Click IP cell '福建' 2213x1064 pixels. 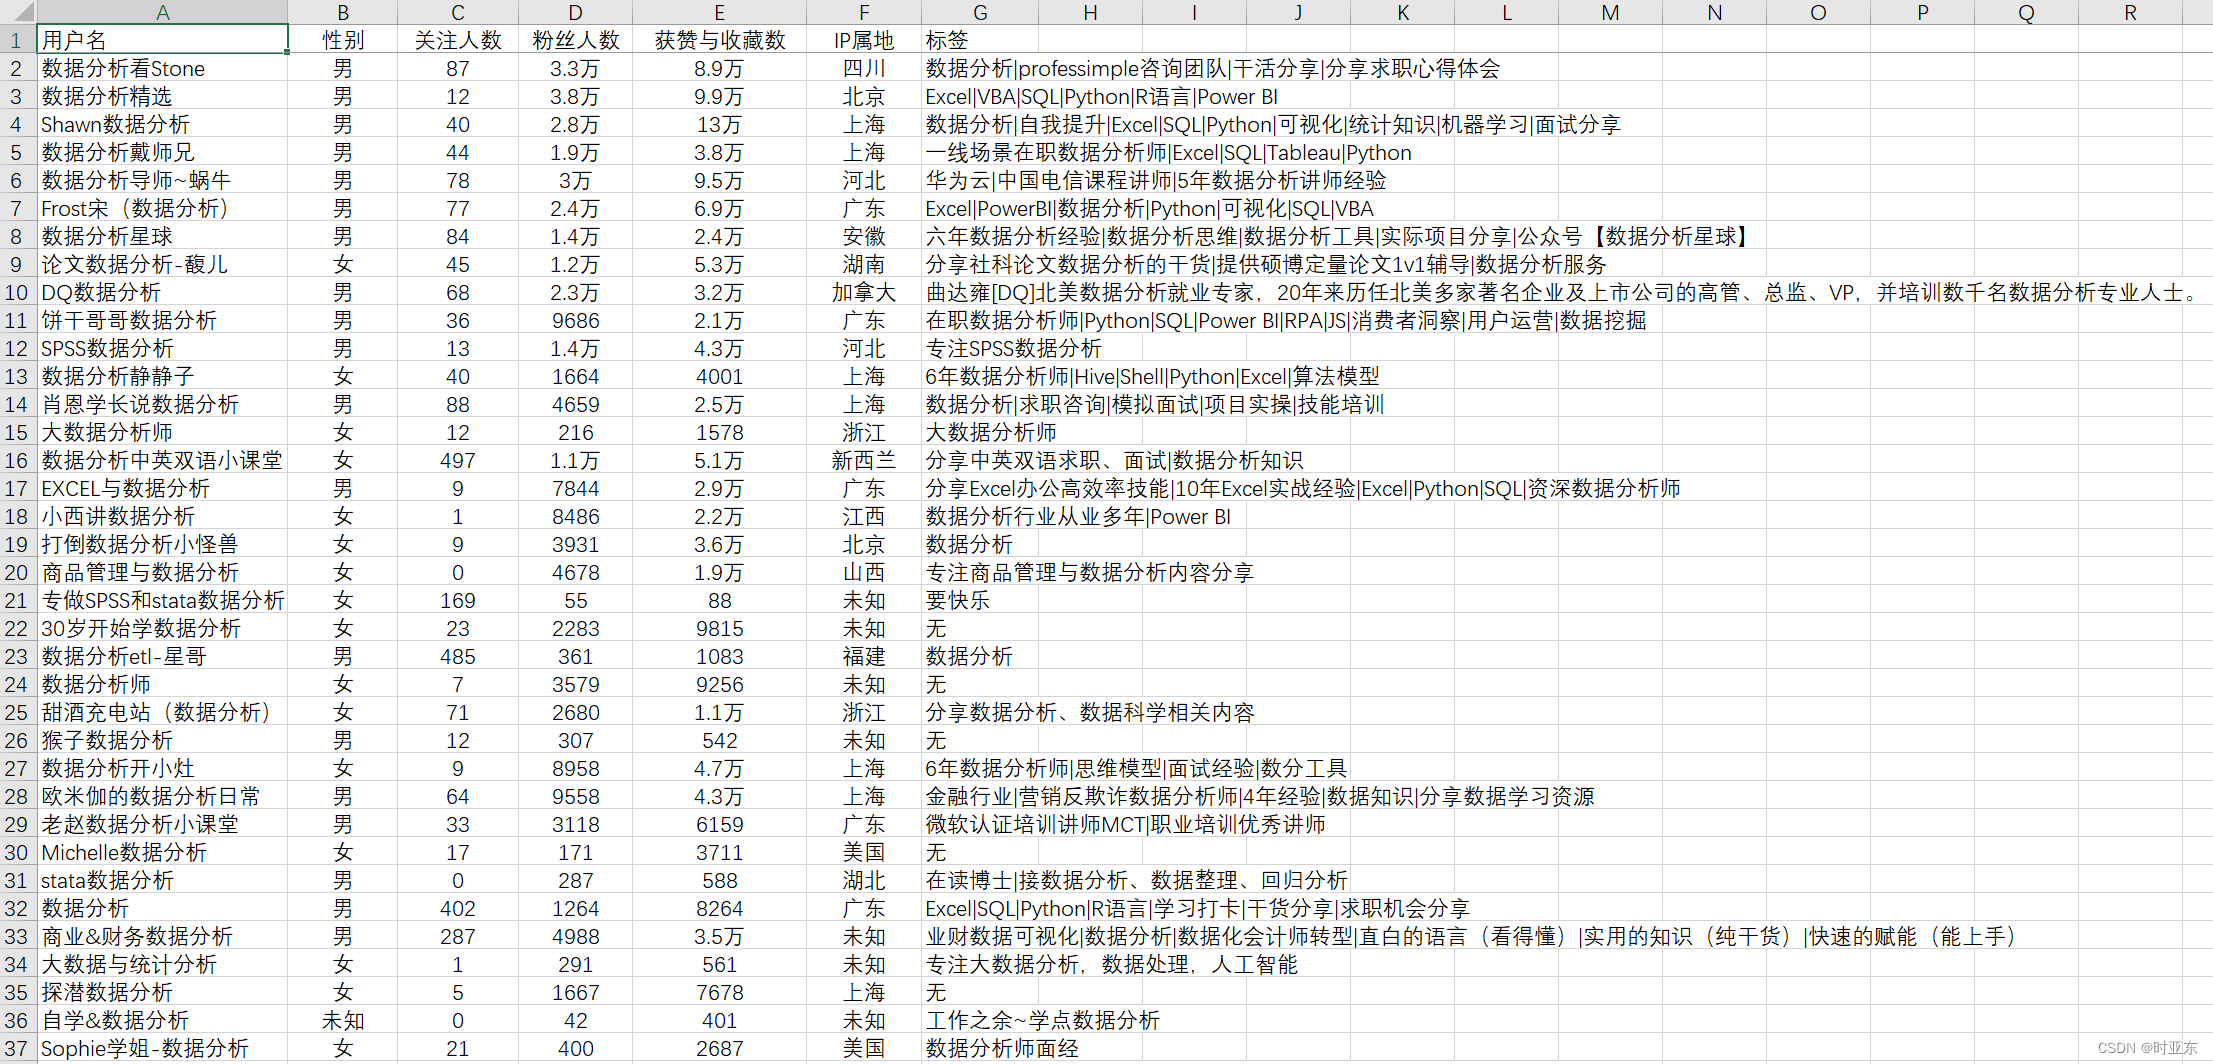tap(864, 657)
